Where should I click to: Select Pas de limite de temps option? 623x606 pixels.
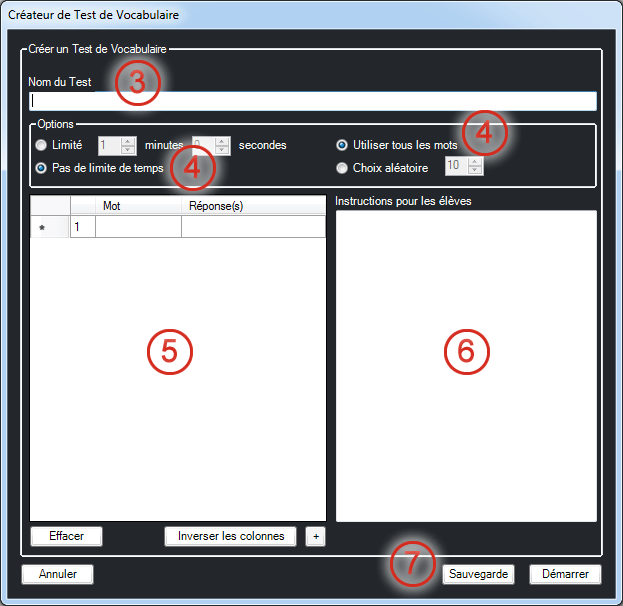pyautogui.click(x=41, y=168)
